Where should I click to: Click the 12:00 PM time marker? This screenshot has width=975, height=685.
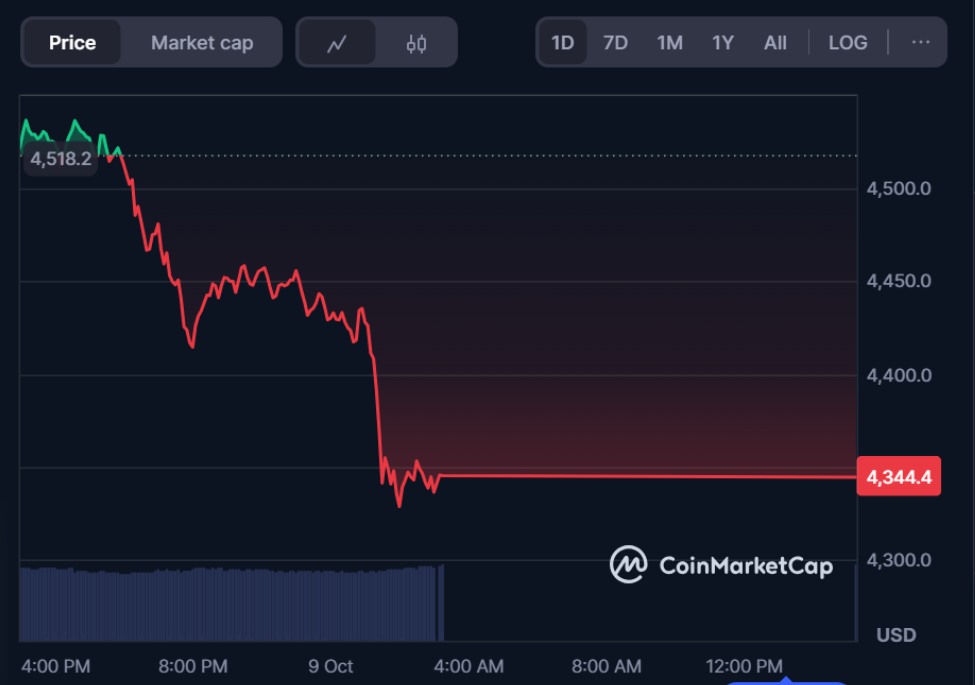pos(744,666)
